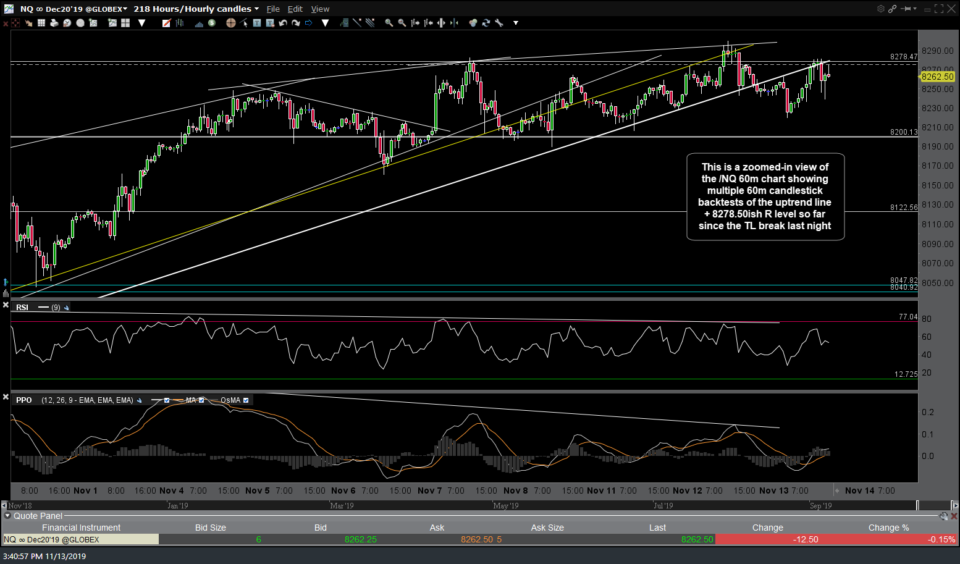Click the bid price 8262.25
The image size is (960, 564).
tap(361, 540)
